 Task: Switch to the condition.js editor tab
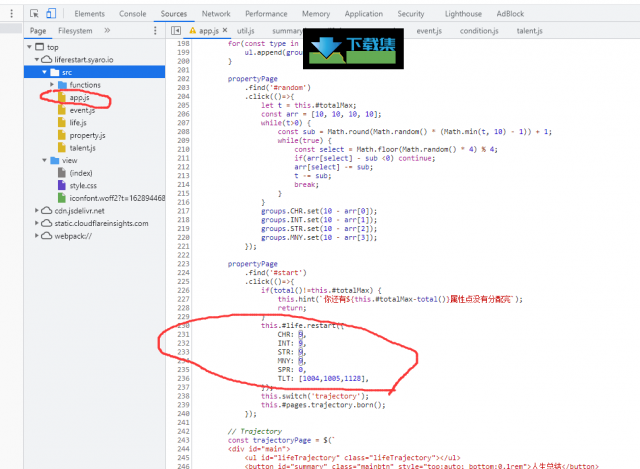tap(479, 31)
